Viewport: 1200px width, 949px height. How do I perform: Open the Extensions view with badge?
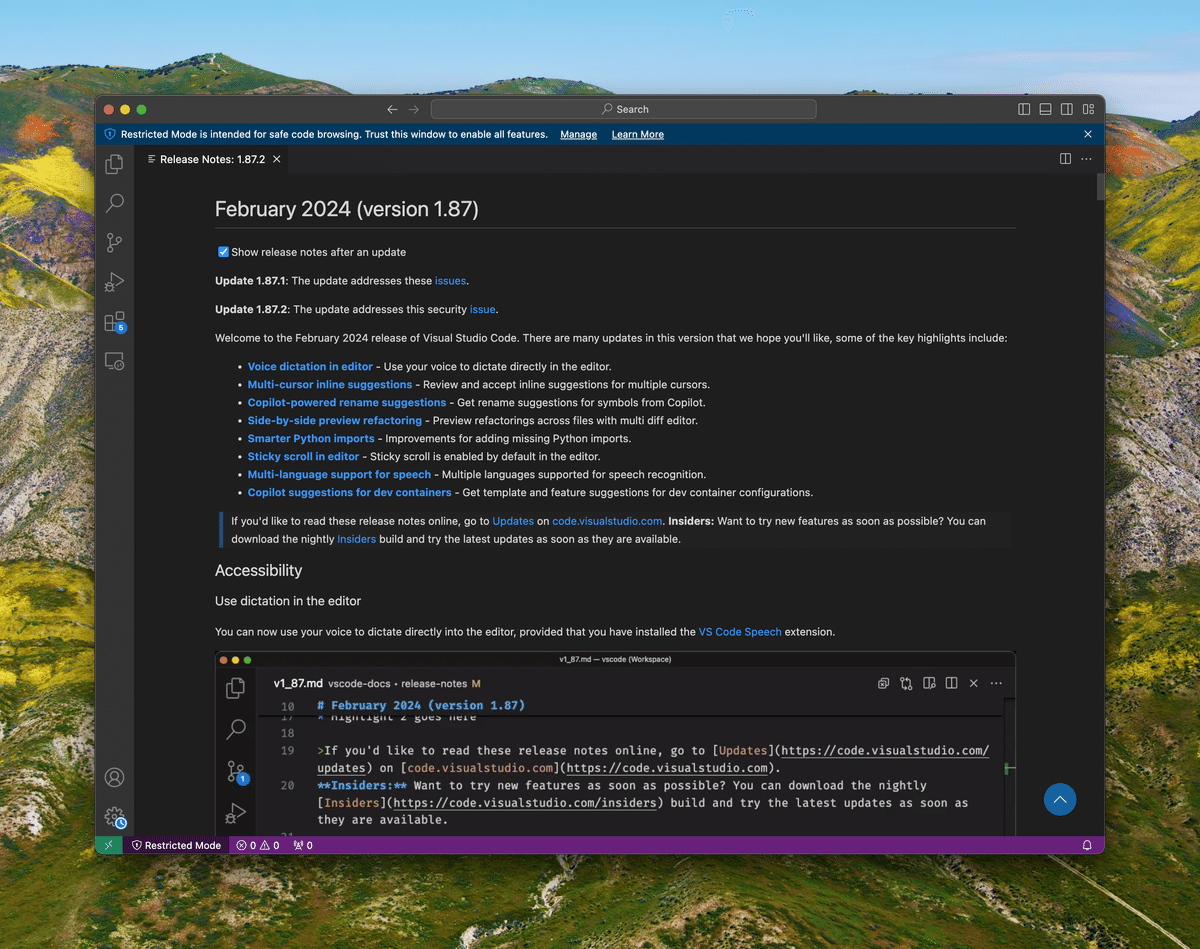pos(115,322)
